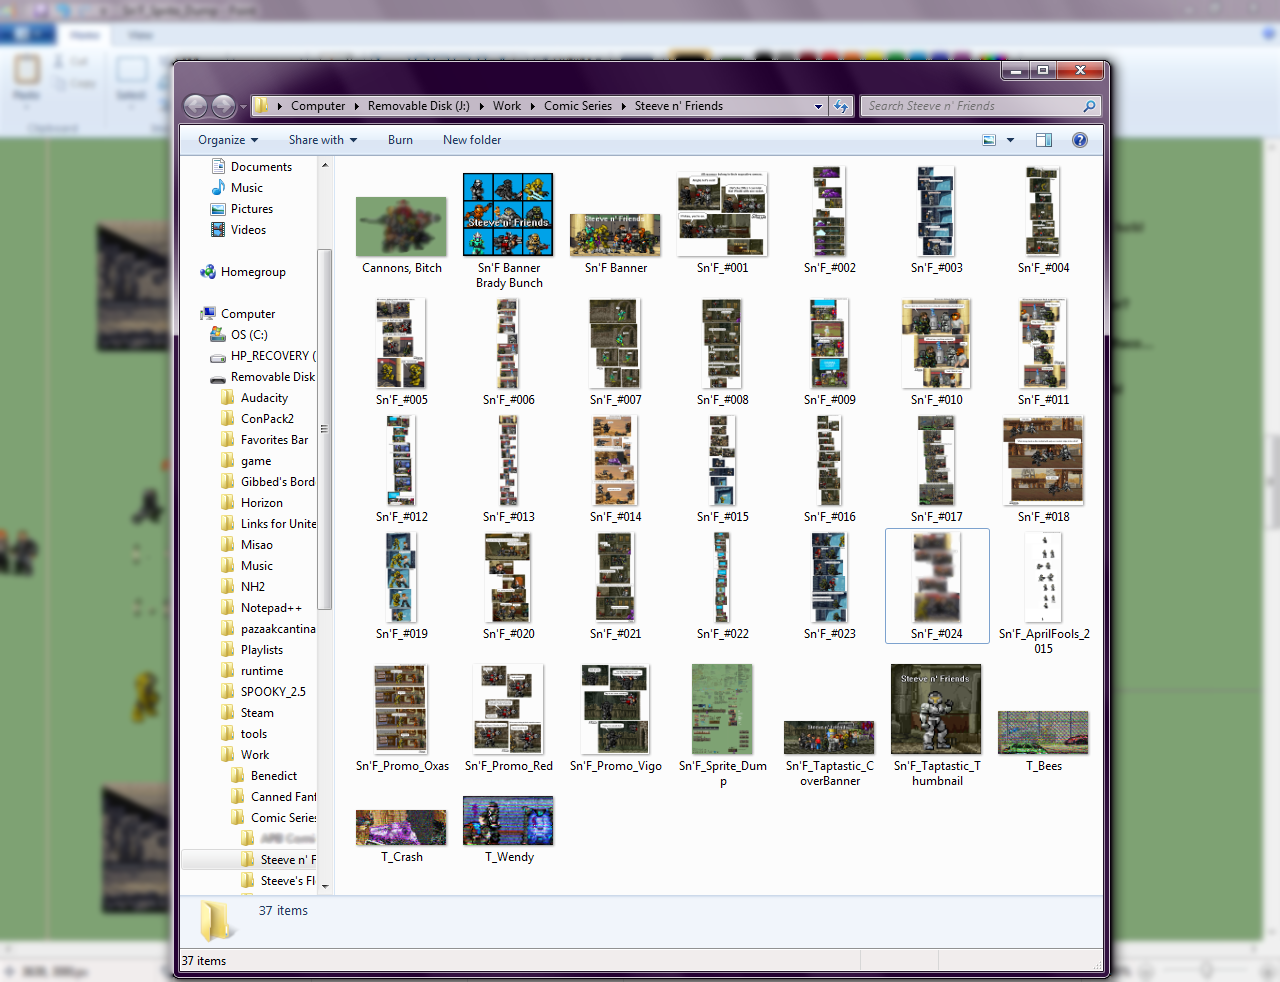Click the Back navigation arrow button
Viewport: 1280px width, 982px height.
(x=196, y=106)
